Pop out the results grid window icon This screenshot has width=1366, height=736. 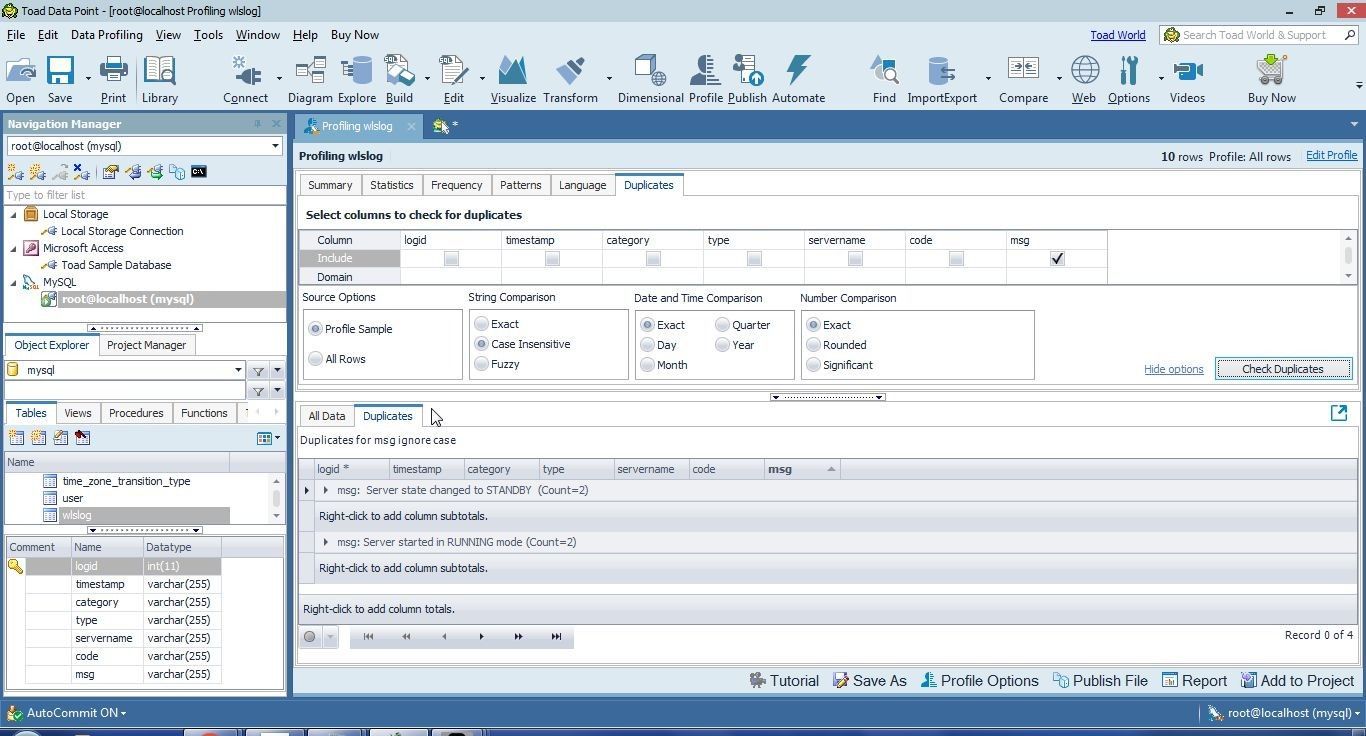point(1339,414)
